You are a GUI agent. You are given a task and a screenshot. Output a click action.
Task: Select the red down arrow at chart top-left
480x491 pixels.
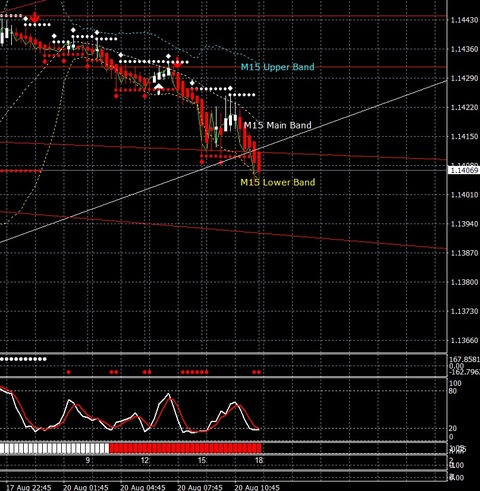pyautogui.click(x=34, y=17)
